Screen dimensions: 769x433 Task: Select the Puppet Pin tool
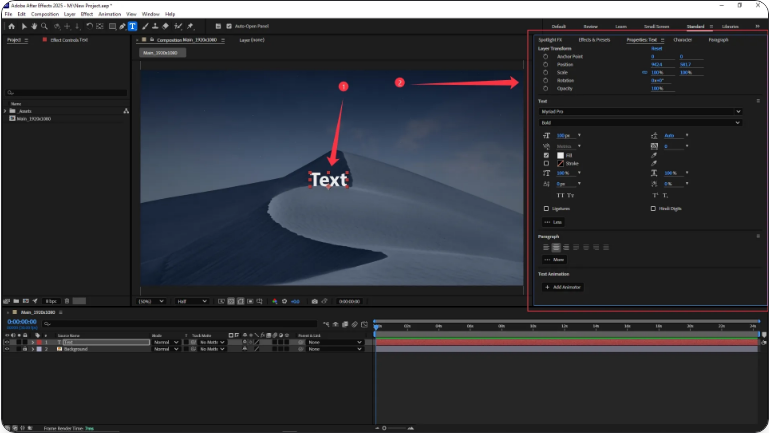pyautogui.click(x=189, y=26)
